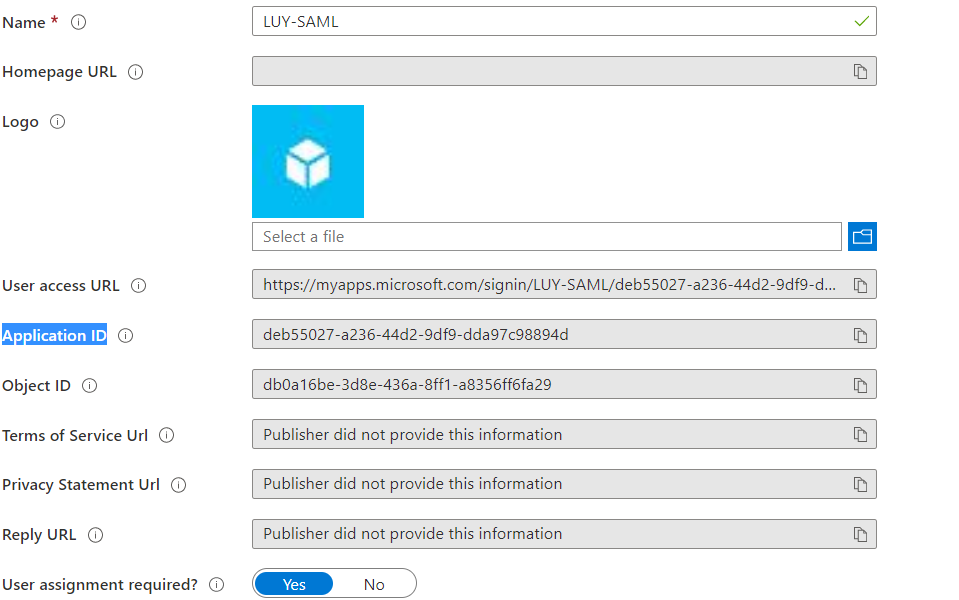
Task: Click the Select a file input
Action: [546, 237]
